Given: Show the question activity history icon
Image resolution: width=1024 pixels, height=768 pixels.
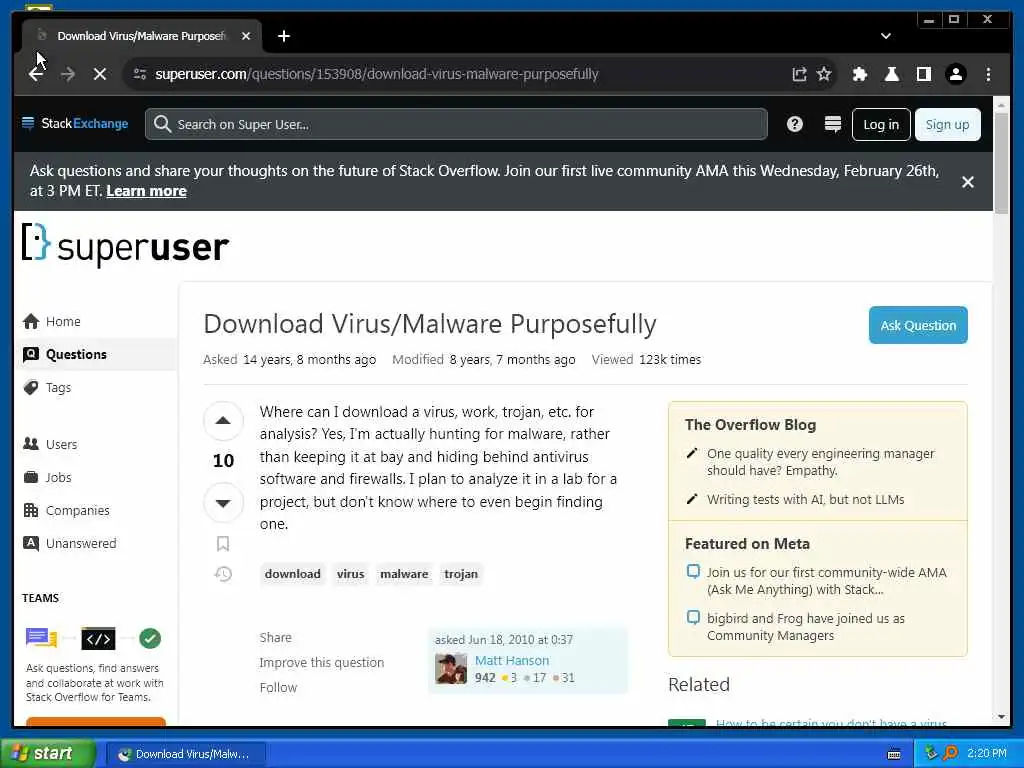Looking at the screenshot, I should tap(223, 574).
